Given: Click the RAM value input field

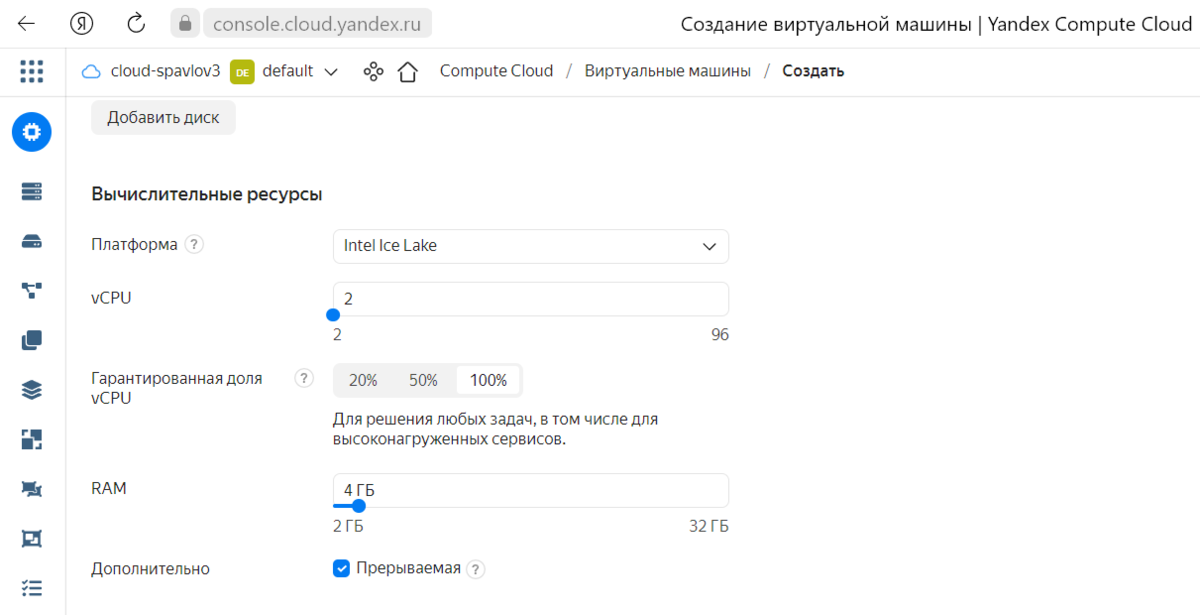Looking at the screenshot, I should 530,490.
